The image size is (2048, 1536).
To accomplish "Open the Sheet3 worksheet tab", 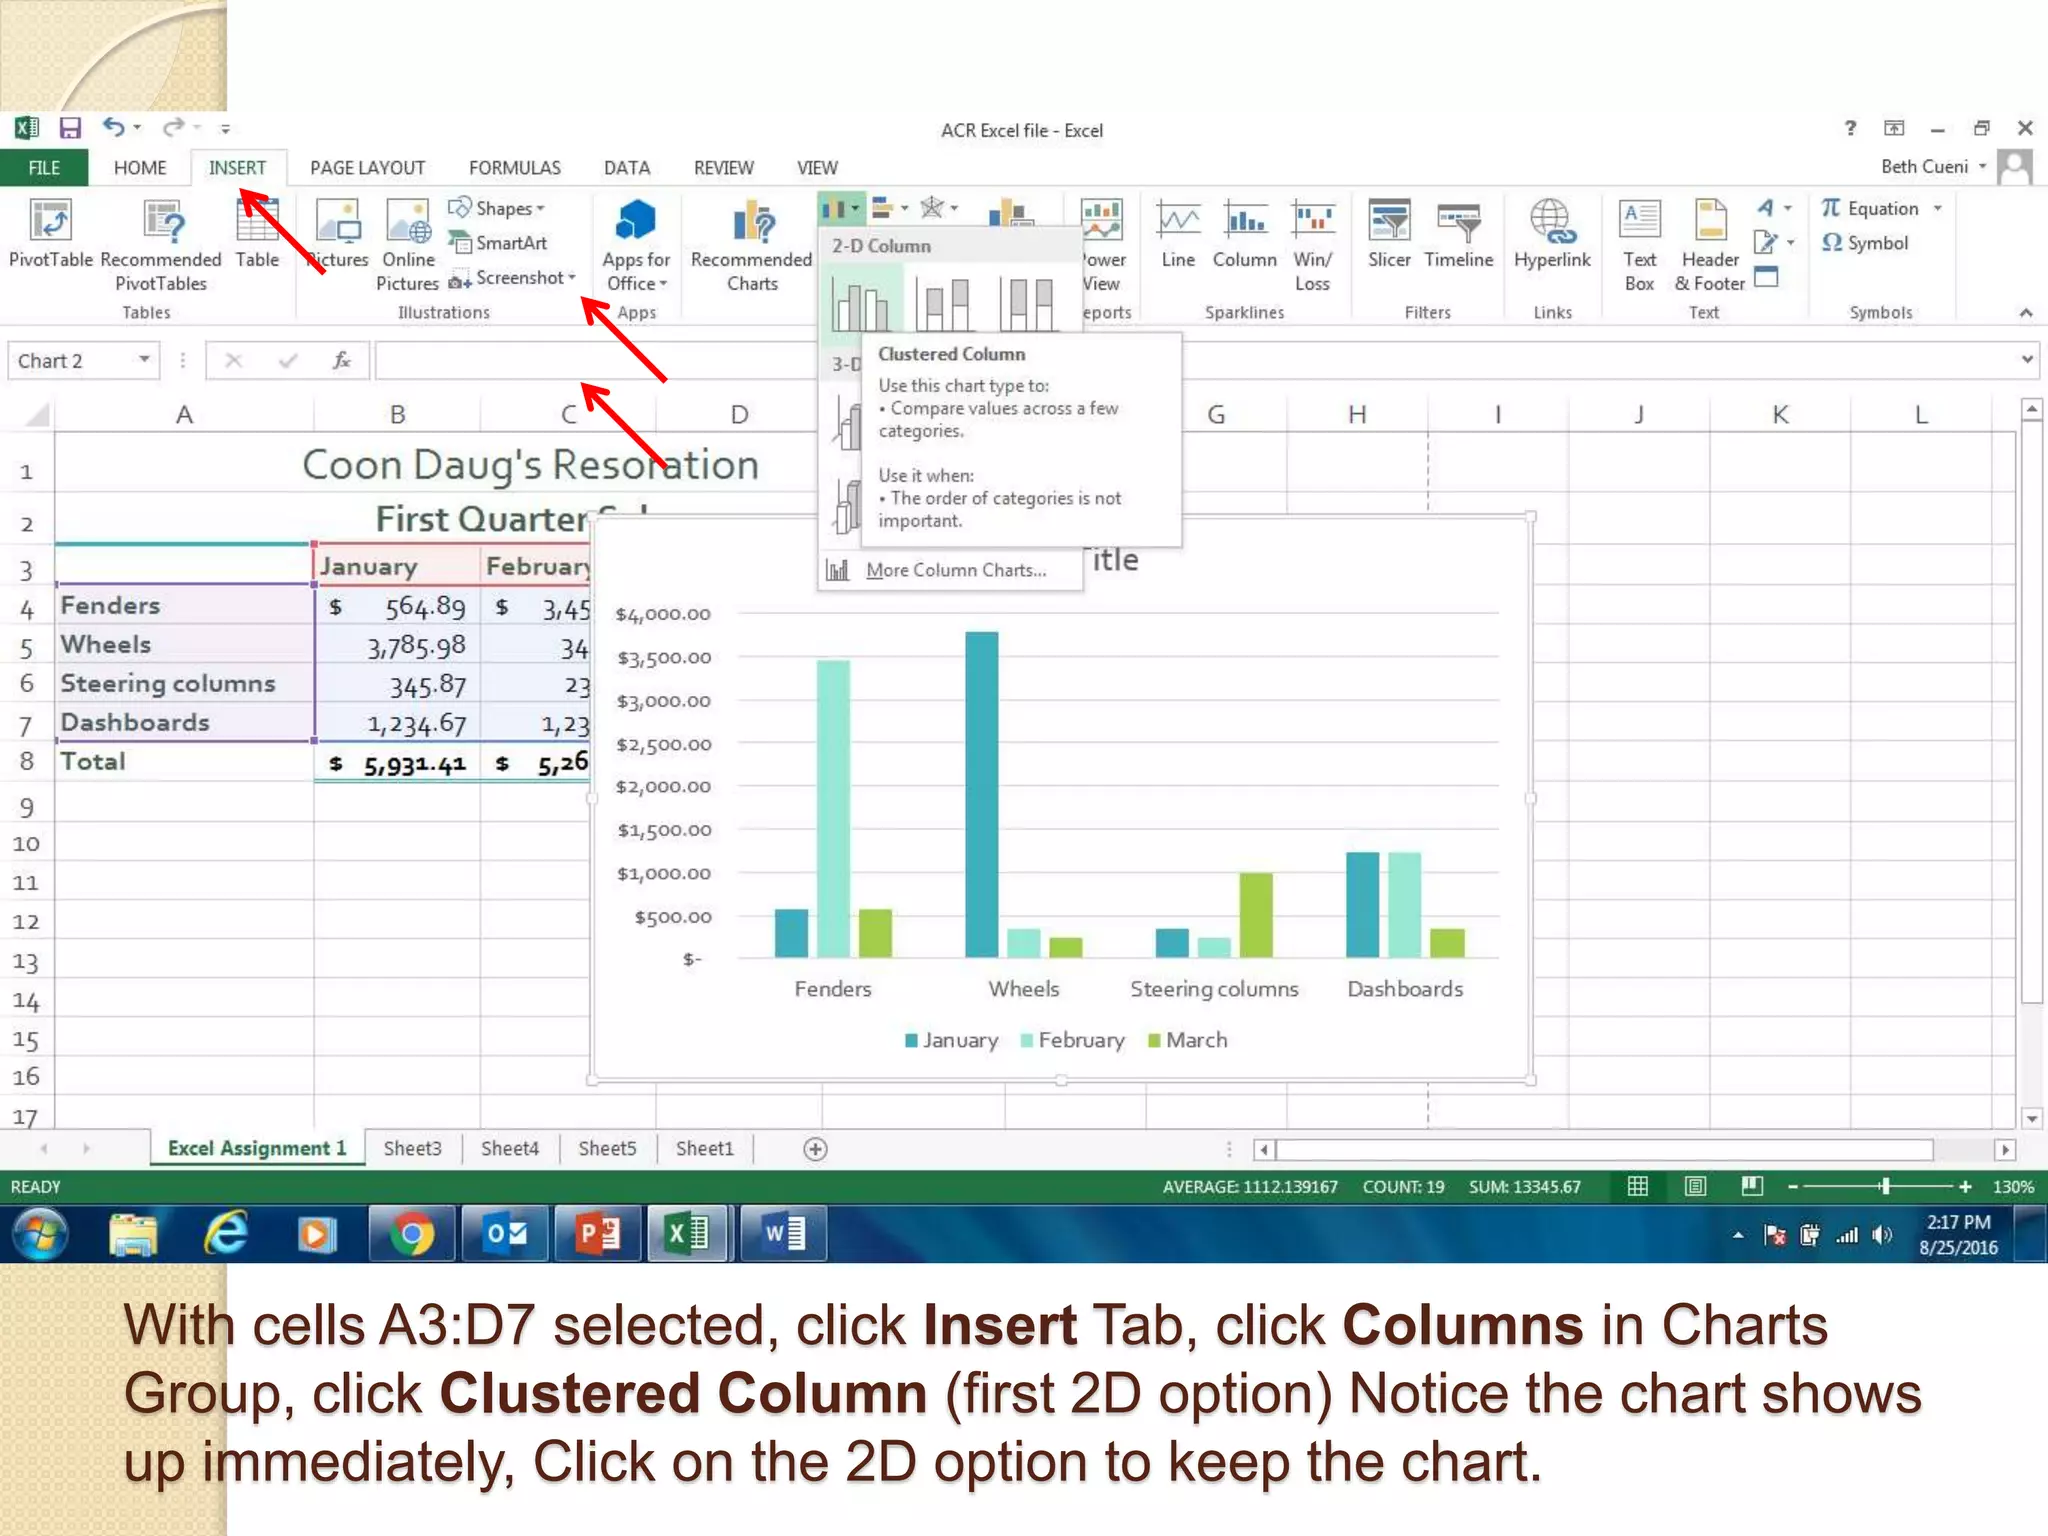I will click(412, 1149).
